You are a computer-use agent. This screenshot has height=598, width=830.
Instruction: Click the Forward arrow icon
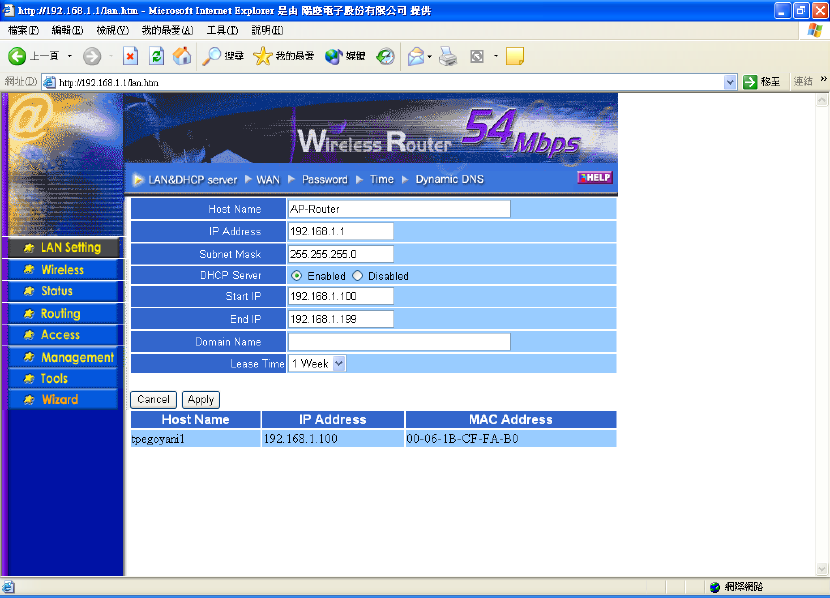tap(92, 56)
